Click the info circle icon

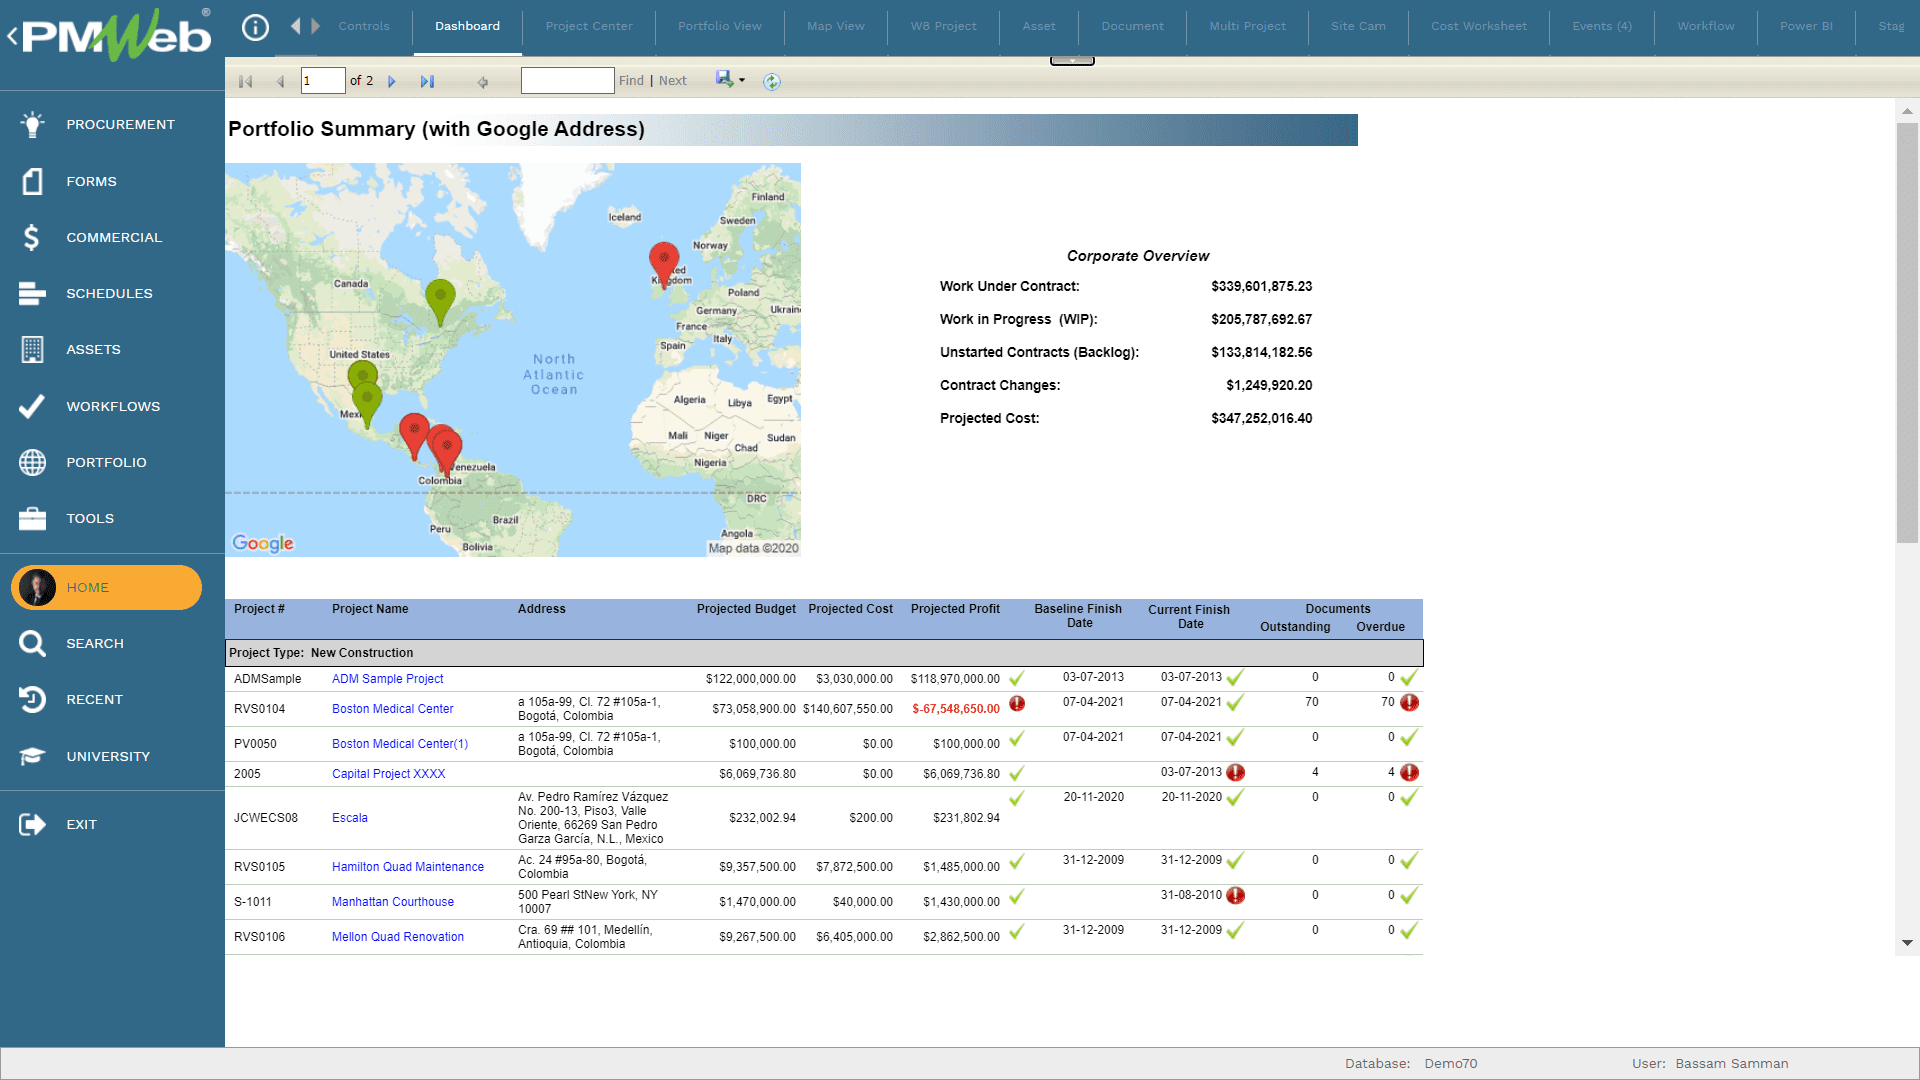tap(255, 27)
